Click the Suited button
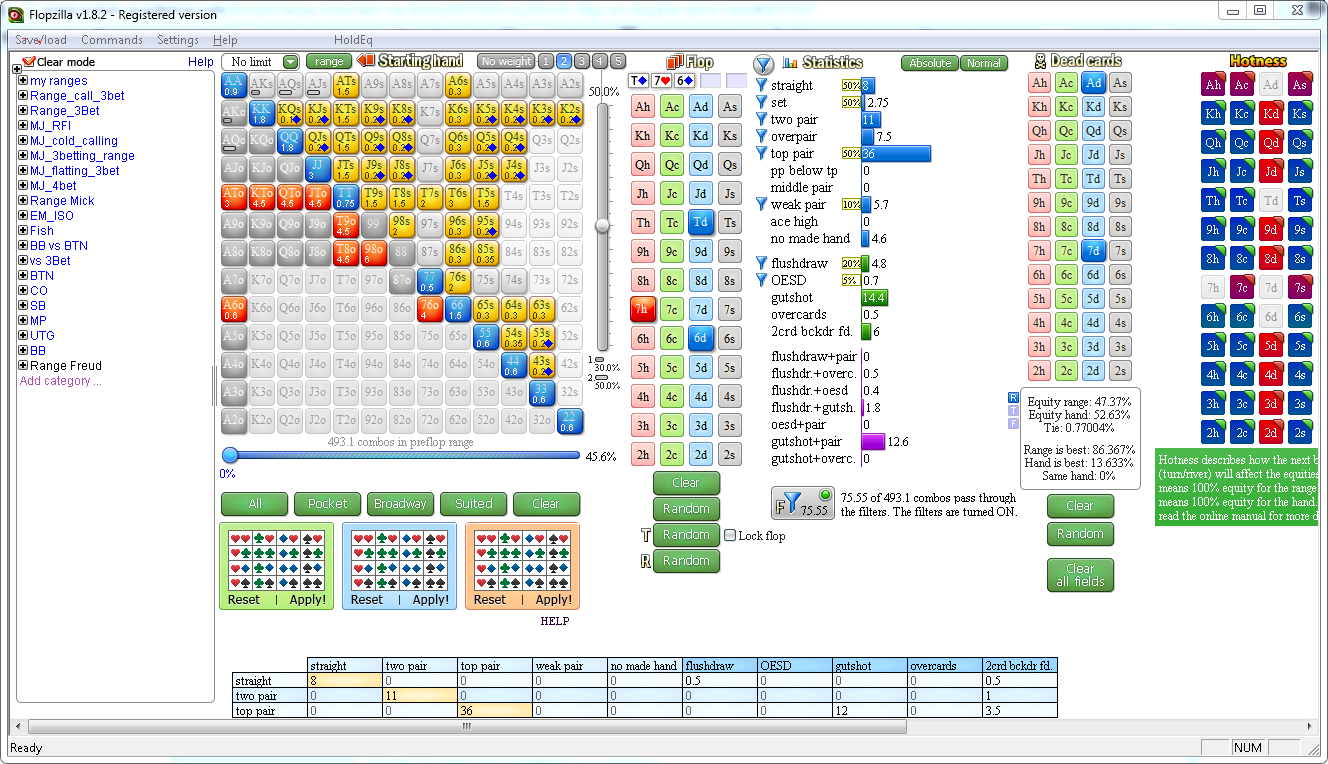Image resolution: width=1328 pixels, height=764 pixels. point(474,504)
